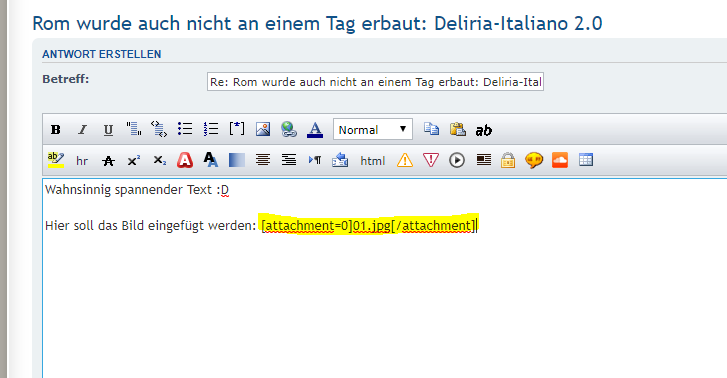
Task: Click the orange speech bubble icon
Action: [x=534, y=160]
